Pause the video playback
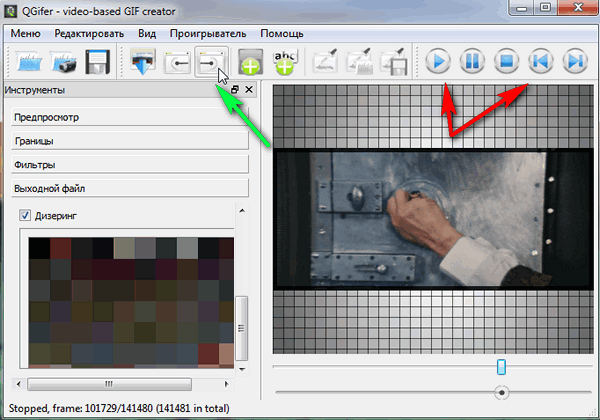This screenshot has width=600, height=420. (x=472, y=61)
